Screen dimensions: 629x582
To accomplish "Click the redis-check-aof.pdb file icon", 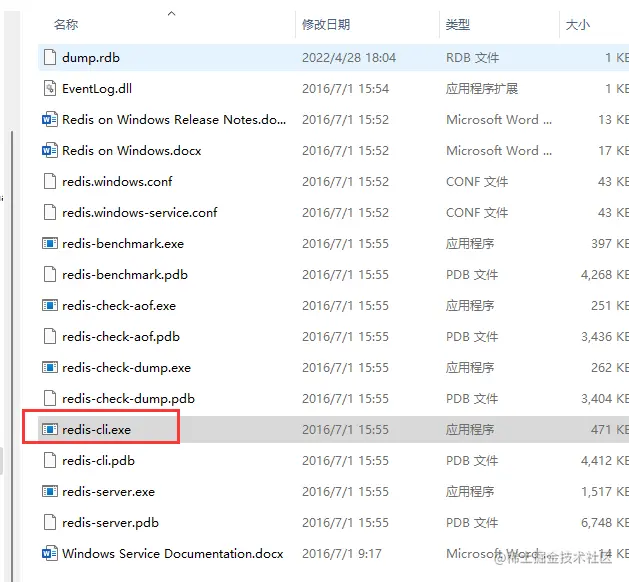I will [x=50, y=337].
